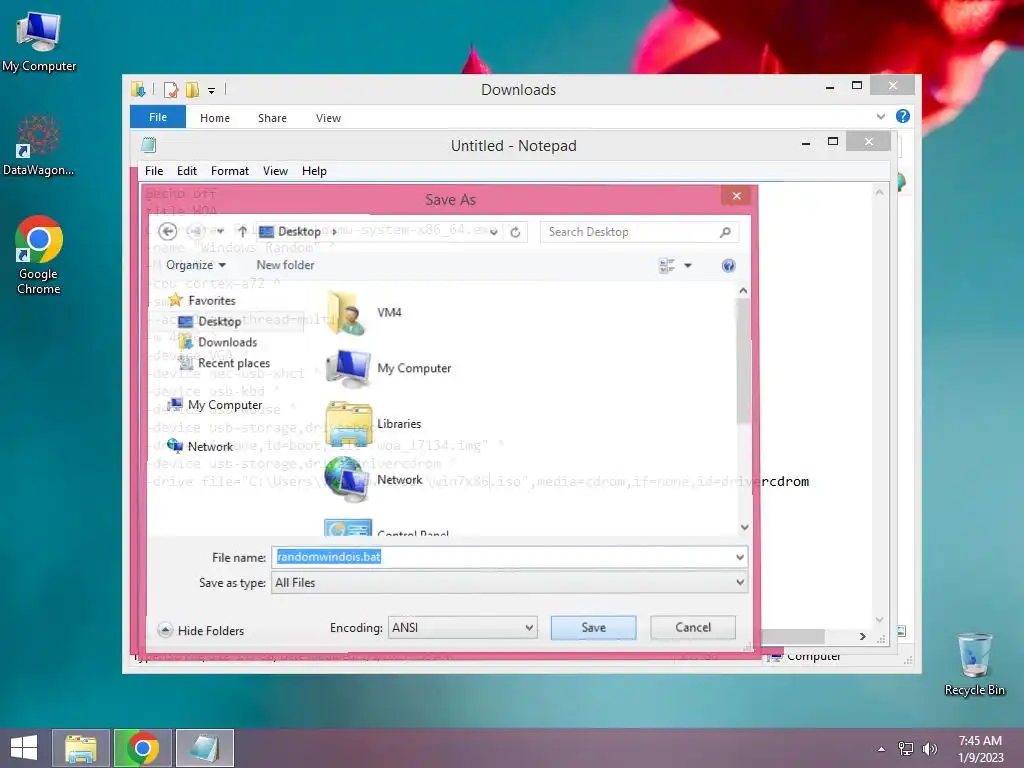Open File Explorer from taskbar

click(x=80, y=748)
